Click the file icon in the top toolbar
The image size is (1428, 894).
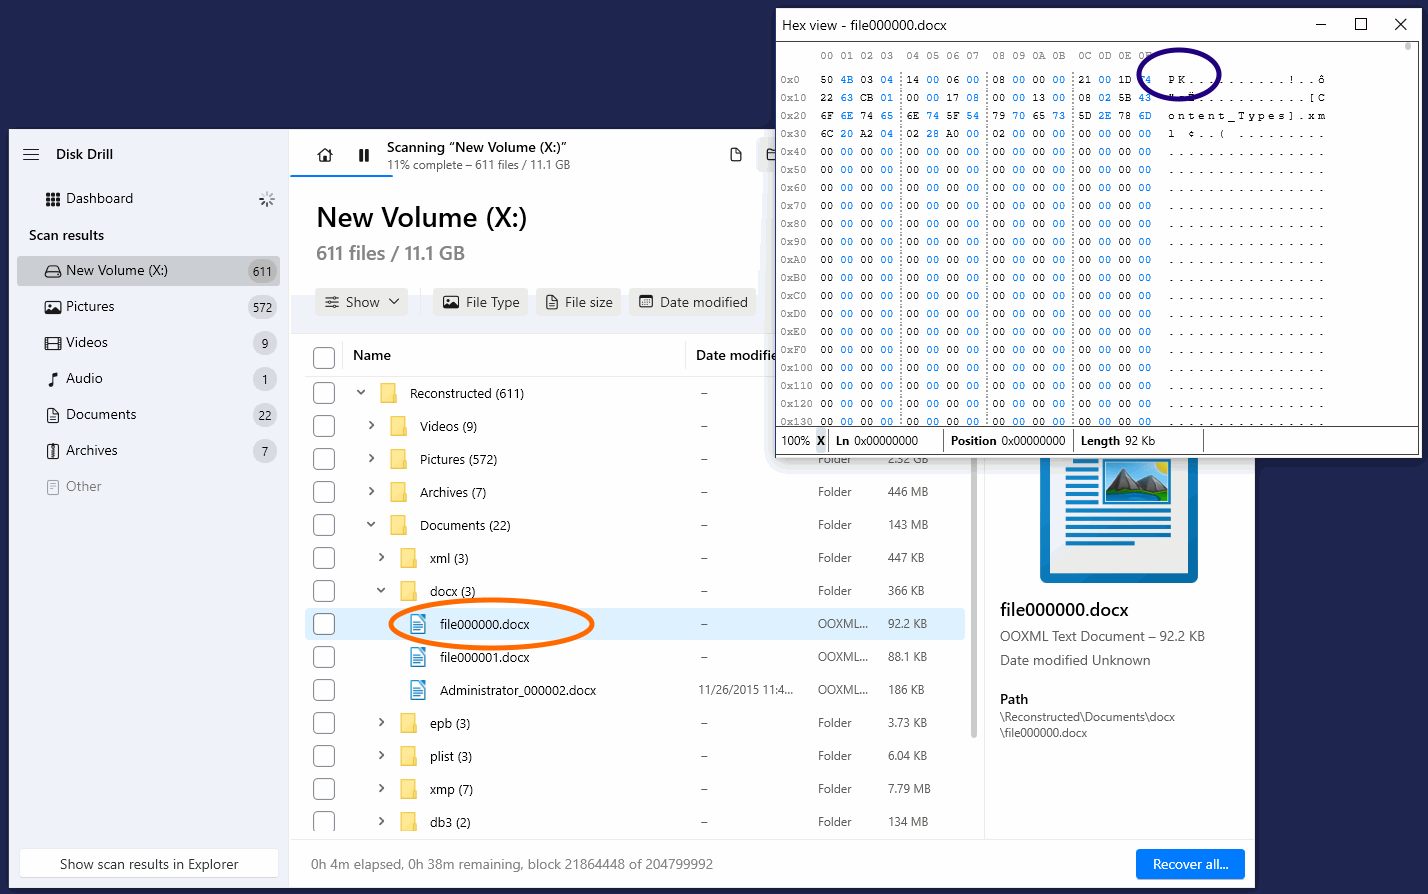(736, 155)
